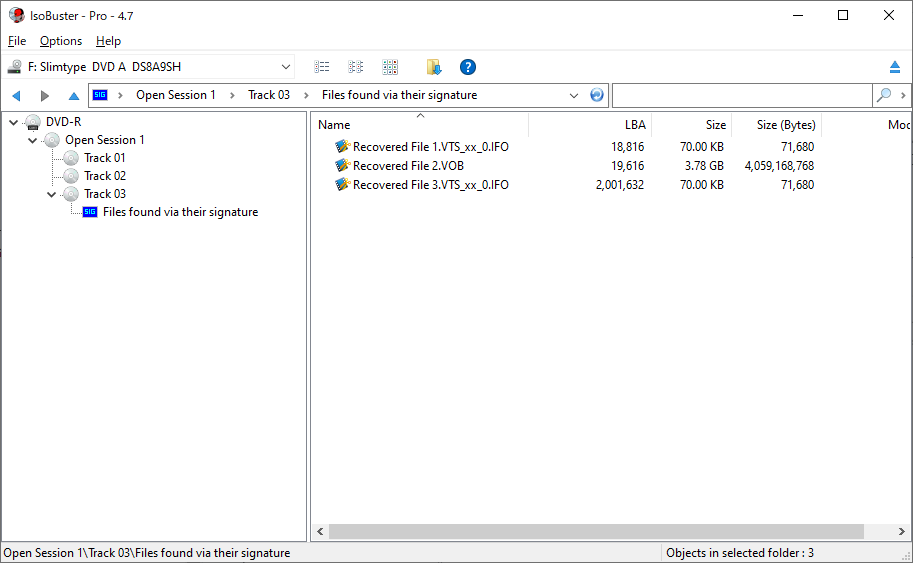Start the search with the magnifier icon

pos(883,95)
